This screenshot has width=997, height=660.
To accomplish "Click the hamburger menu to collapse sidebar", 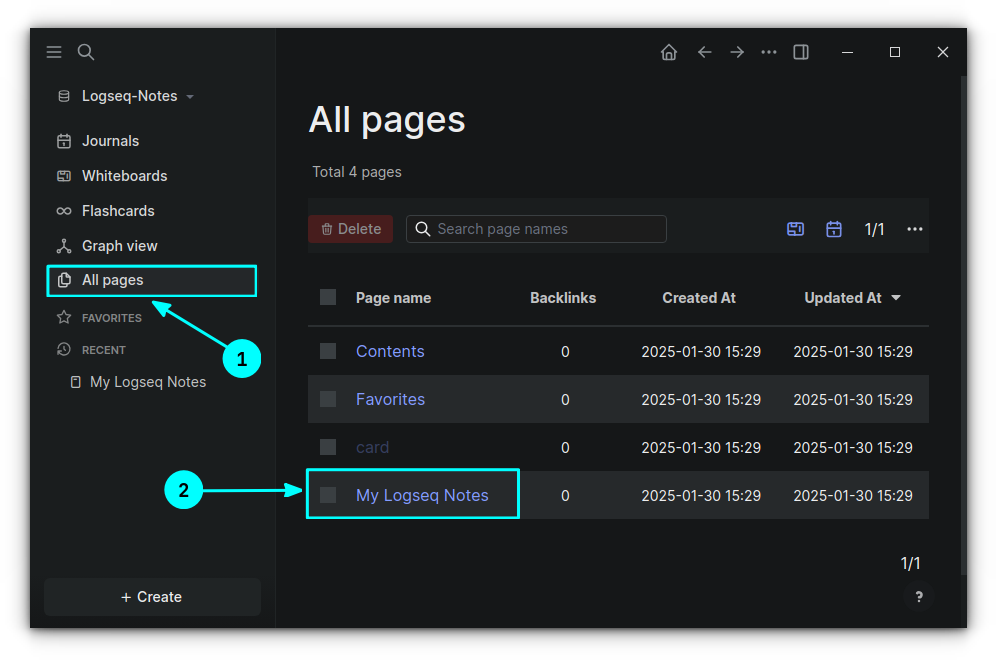I will [x=53, y=51].
